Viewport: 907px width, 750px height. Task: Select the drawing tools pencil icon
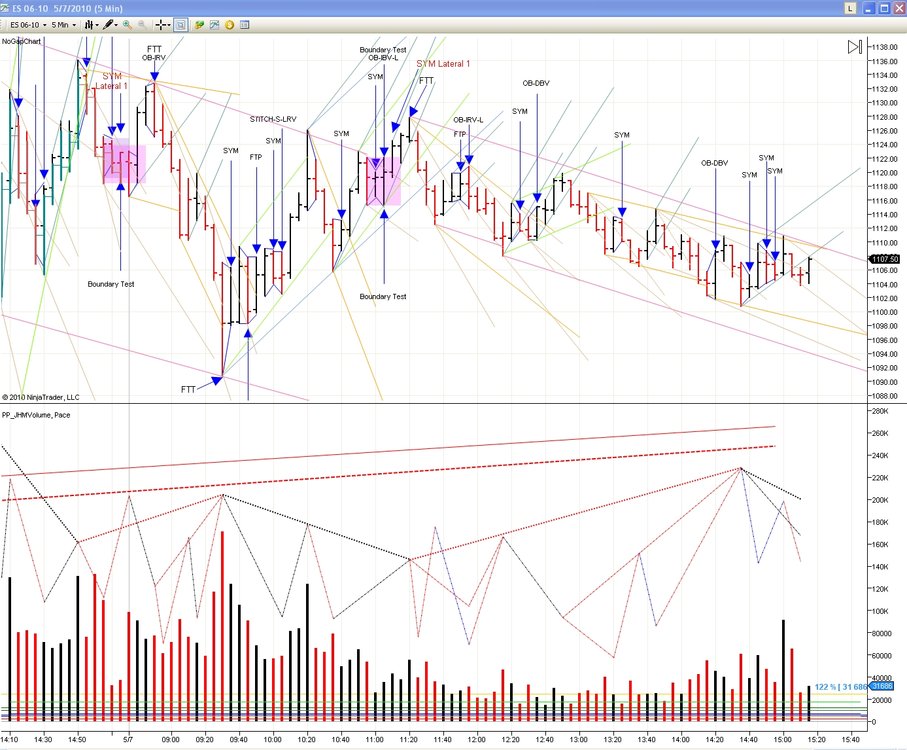tap(108, 25)
